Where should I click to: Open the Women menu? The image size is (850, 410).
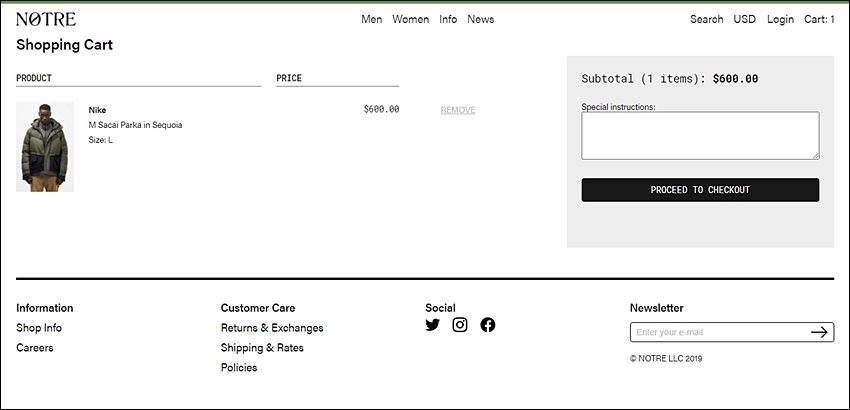410,19
